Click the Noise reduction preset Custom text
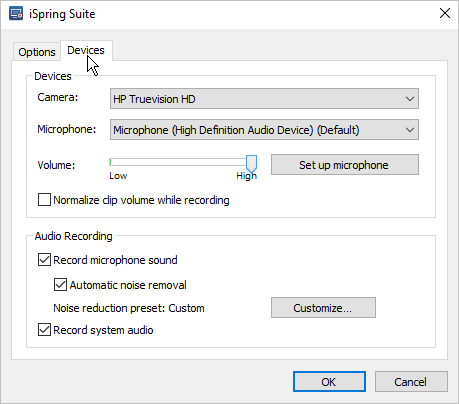The image size is (459, 404). tap(129, 308)
